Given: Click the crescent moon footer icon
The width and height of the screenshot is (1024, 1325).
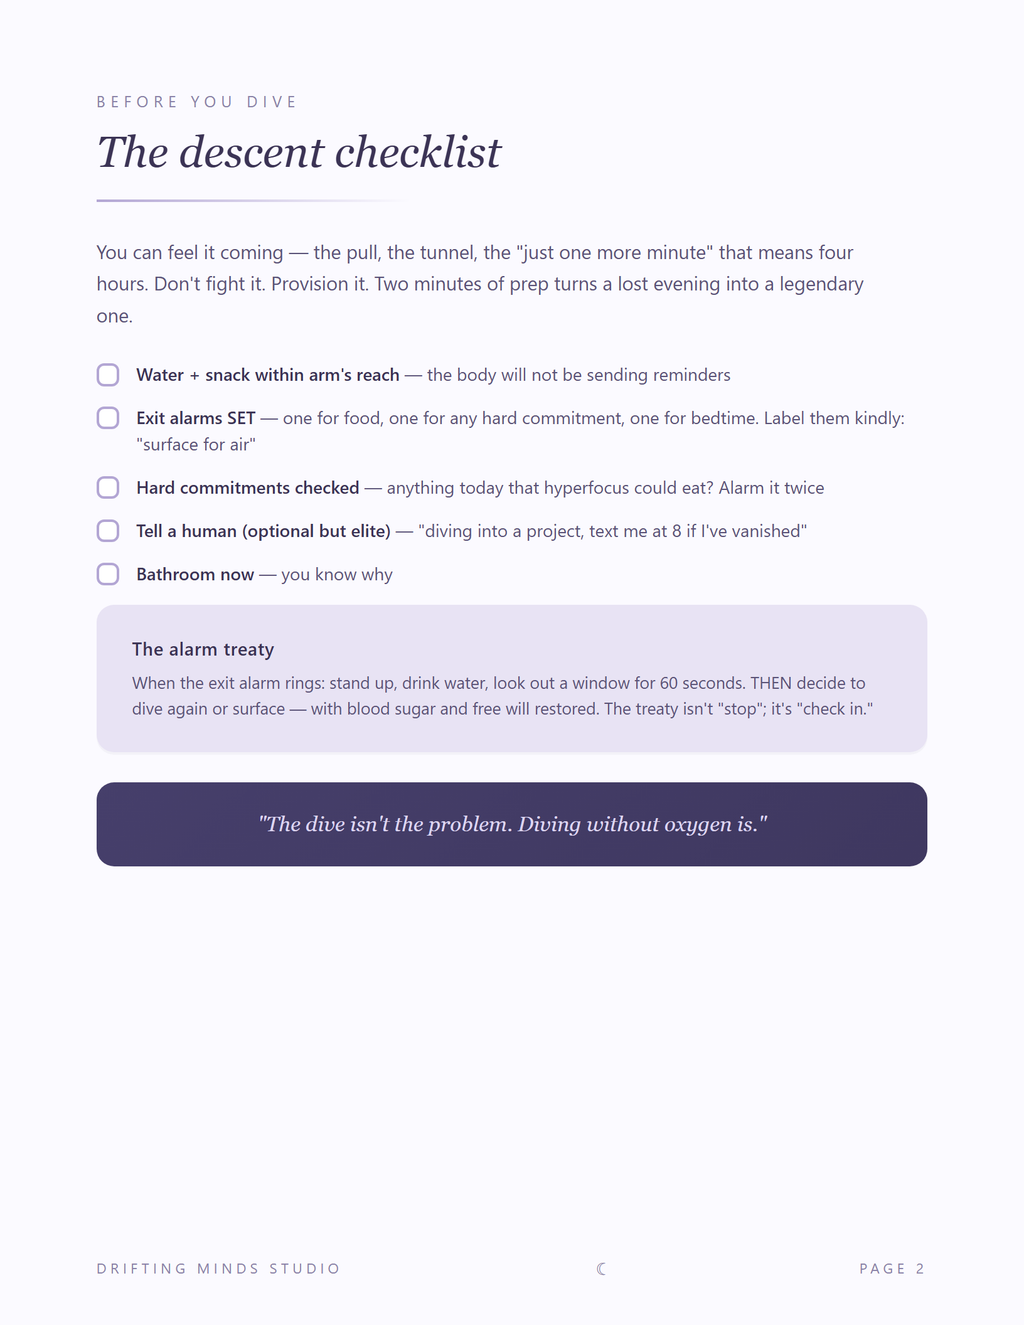Looking at the screenshot, I should click(601, 1269).
